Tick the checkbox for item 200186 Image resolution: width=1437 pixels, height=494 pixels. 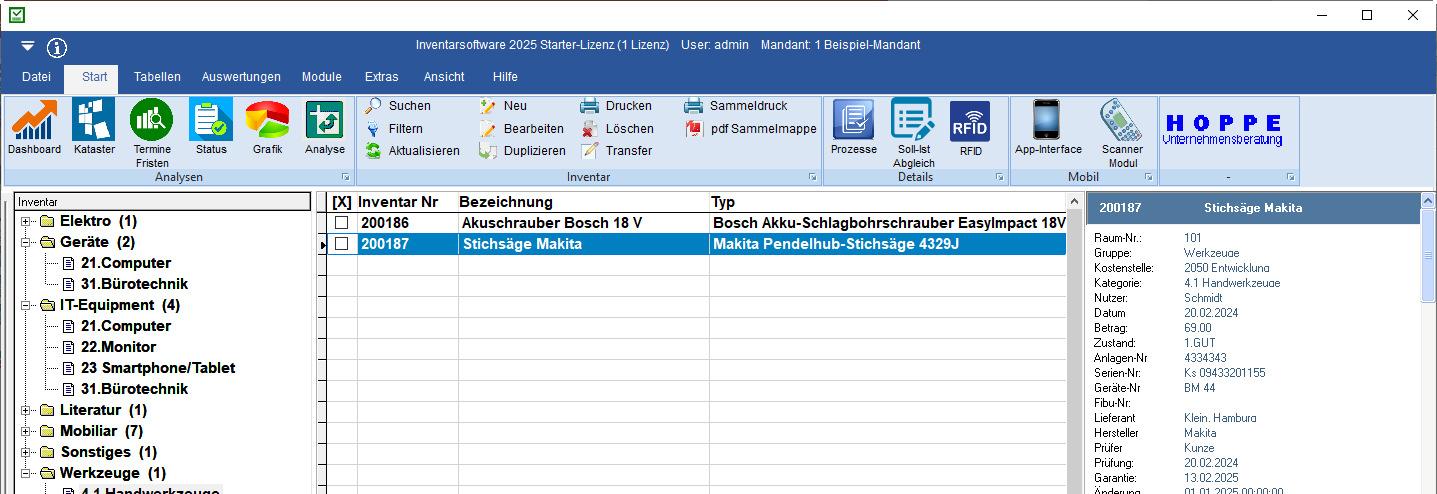point(342,223)
